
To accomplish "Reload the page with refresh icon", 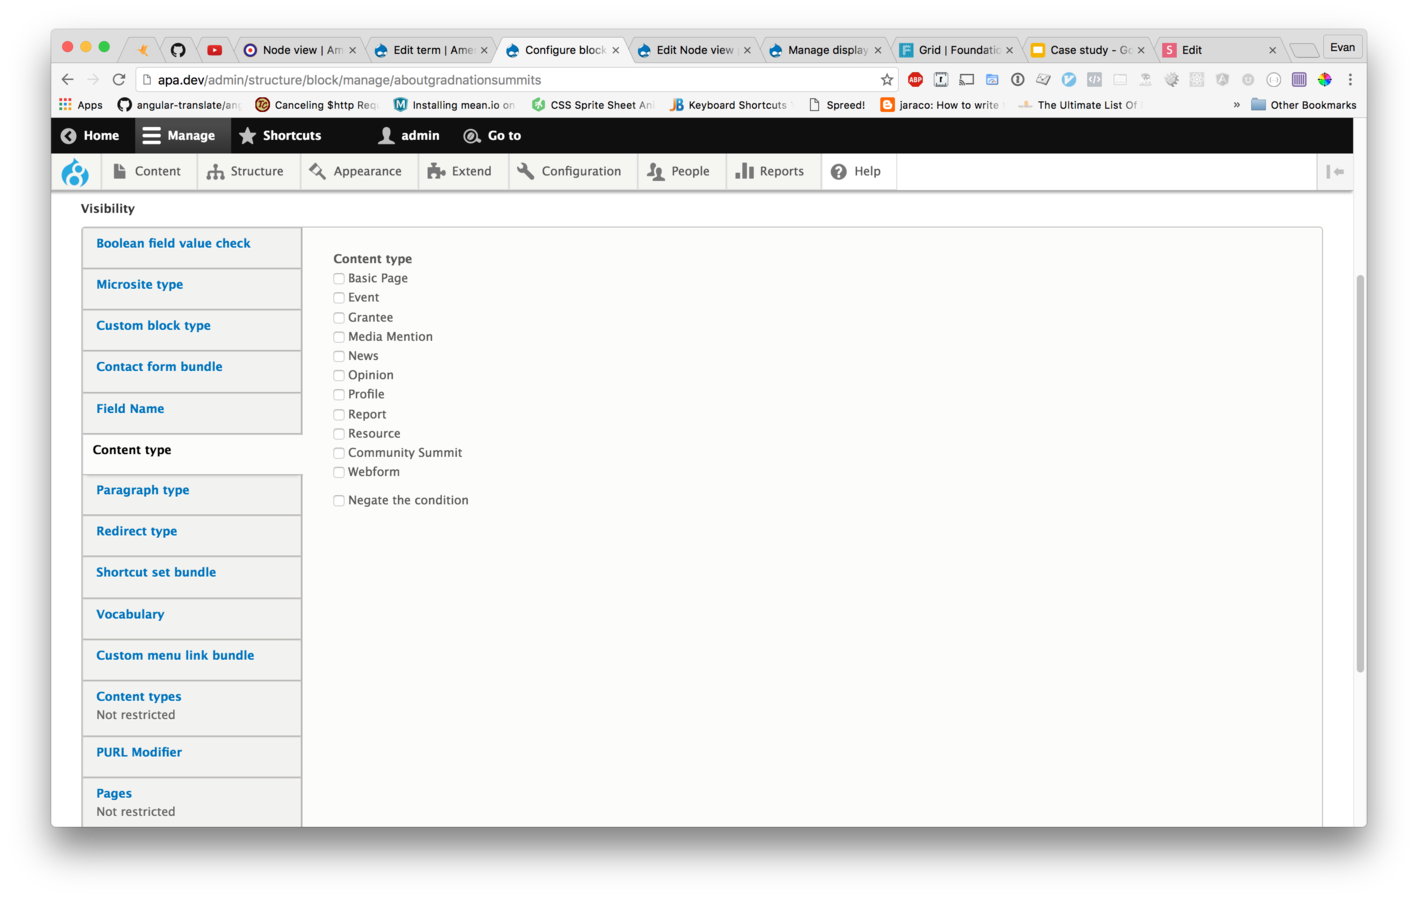I will (x=119, y=79).
